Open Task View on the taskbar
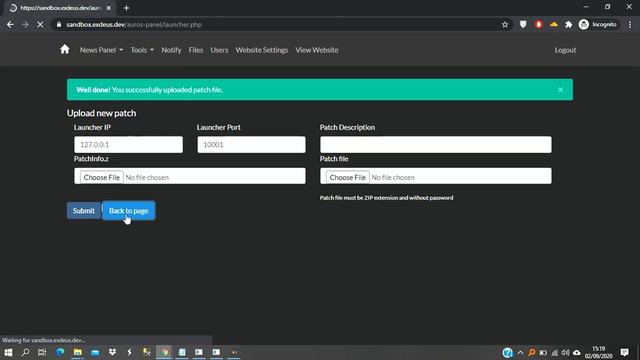This screenshot has width=640, height=360. (42, 352)
